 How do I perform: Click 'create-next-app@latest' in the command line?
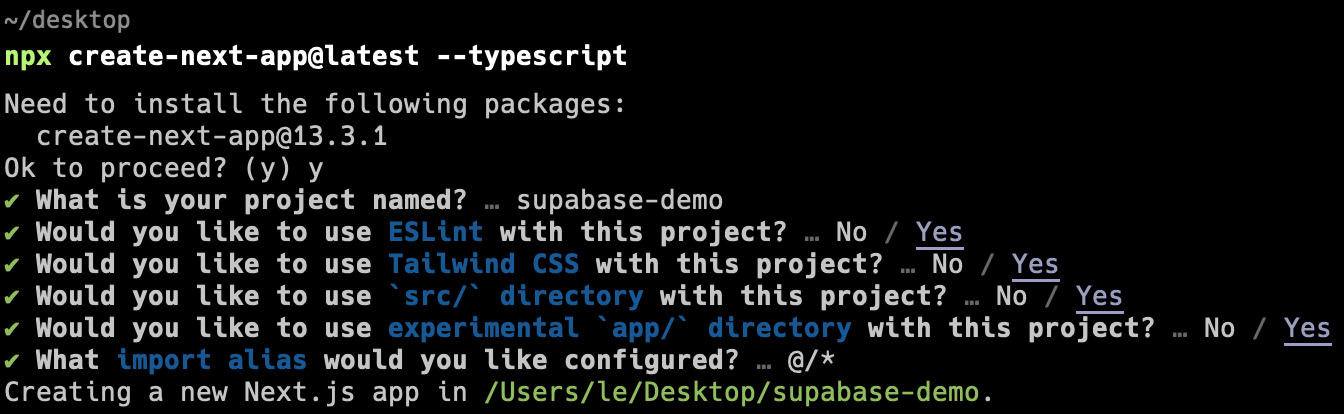pos(243,56)
